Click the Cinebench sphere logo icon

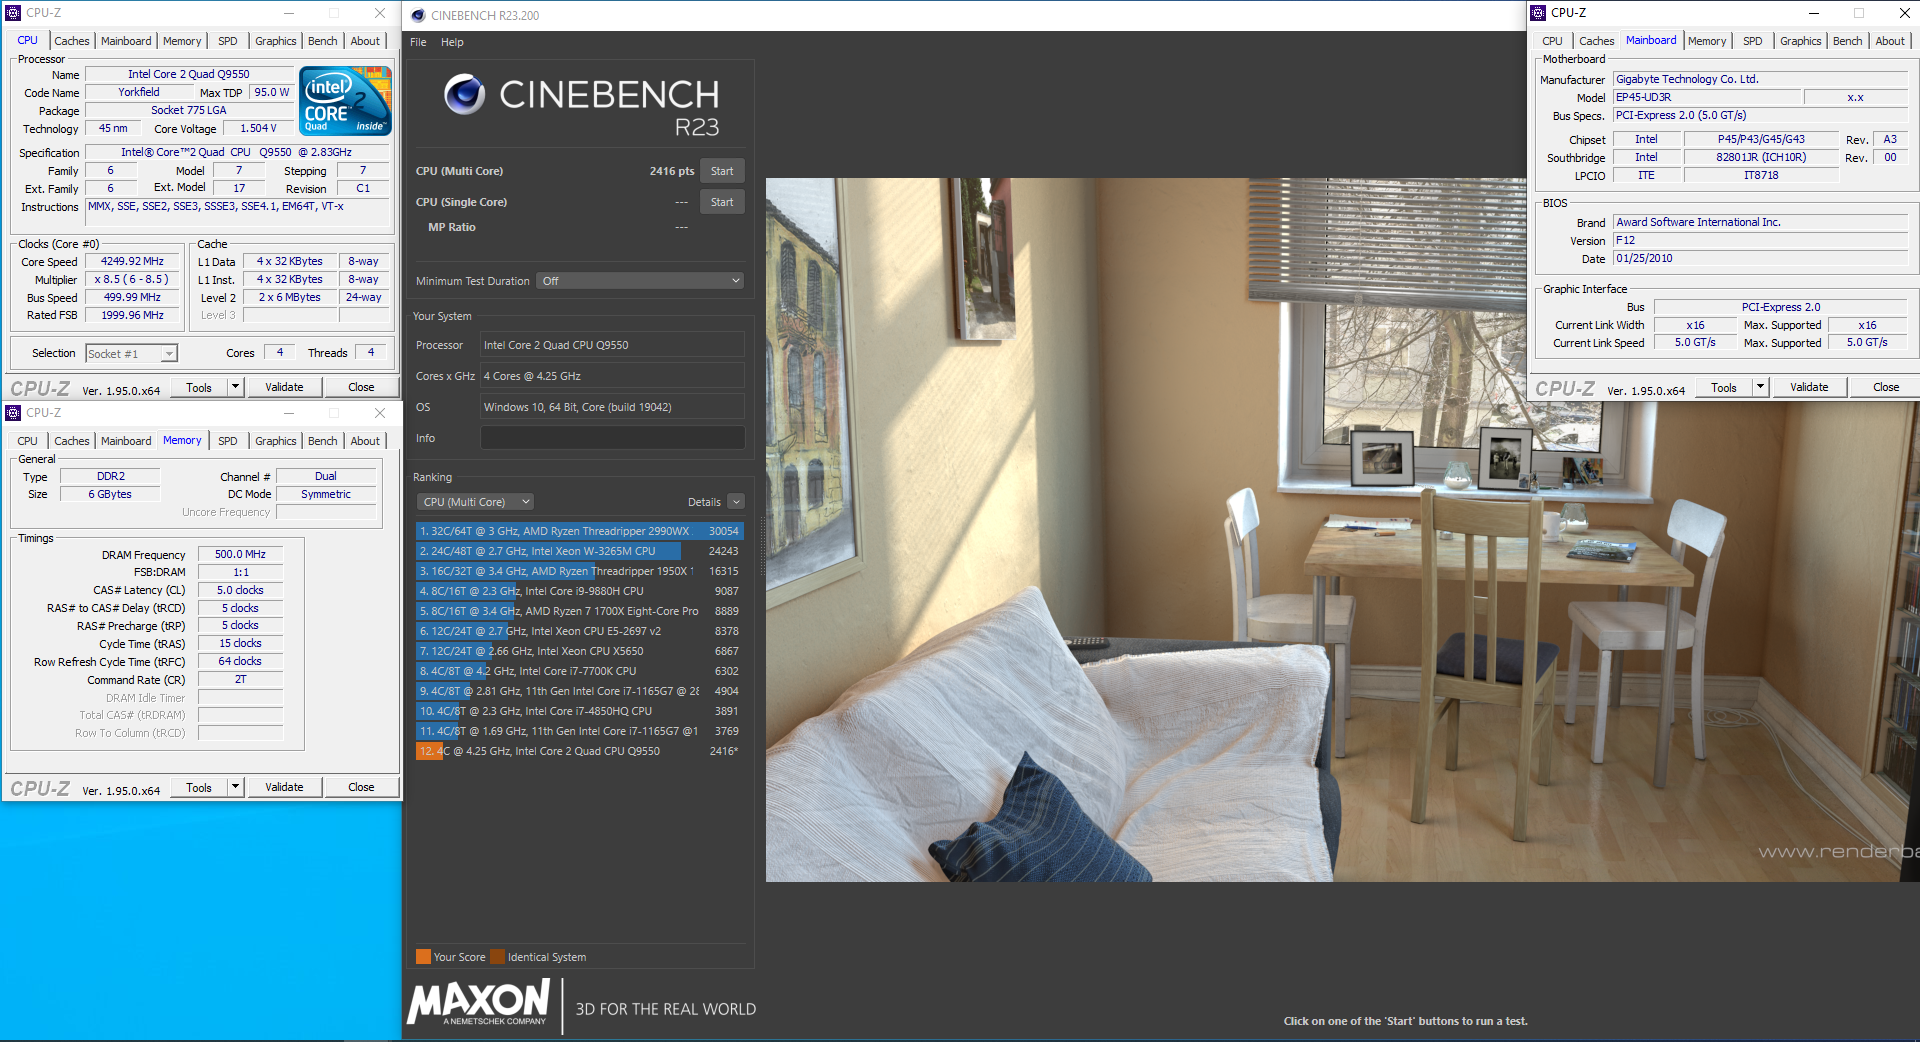tap(464, 94)
